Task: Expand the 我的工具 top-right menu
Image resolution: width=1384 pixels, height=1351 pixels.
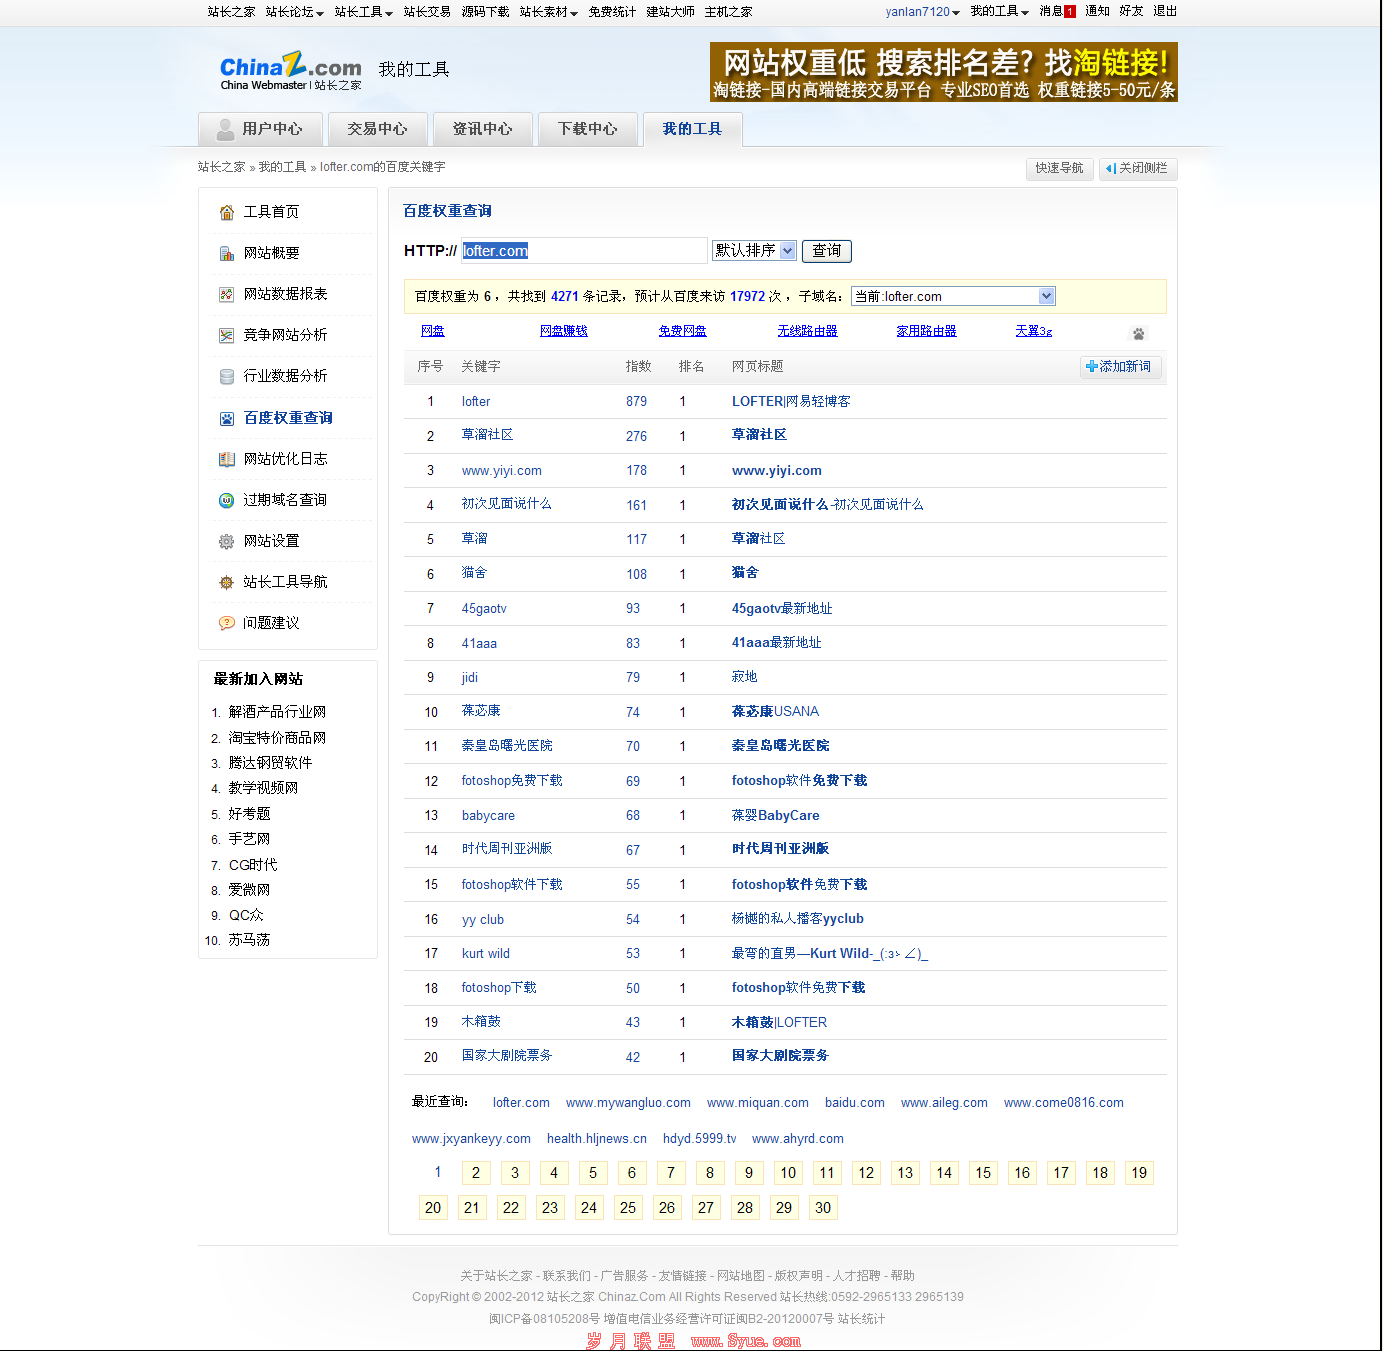Action: 1000,12
